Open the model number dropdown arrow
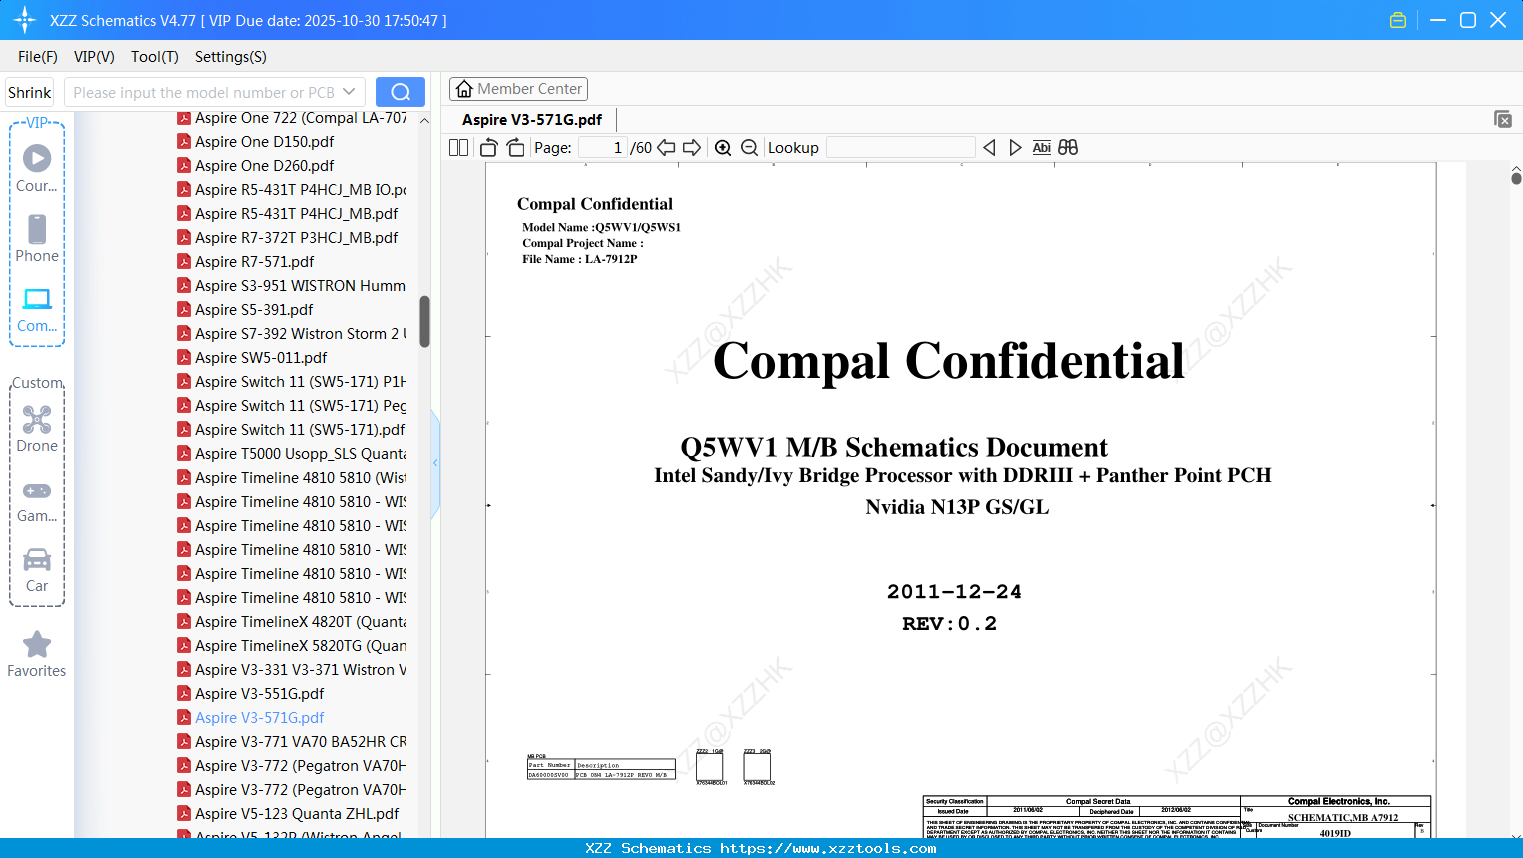Screen dimensions: 1523x858 coord(349,92)
